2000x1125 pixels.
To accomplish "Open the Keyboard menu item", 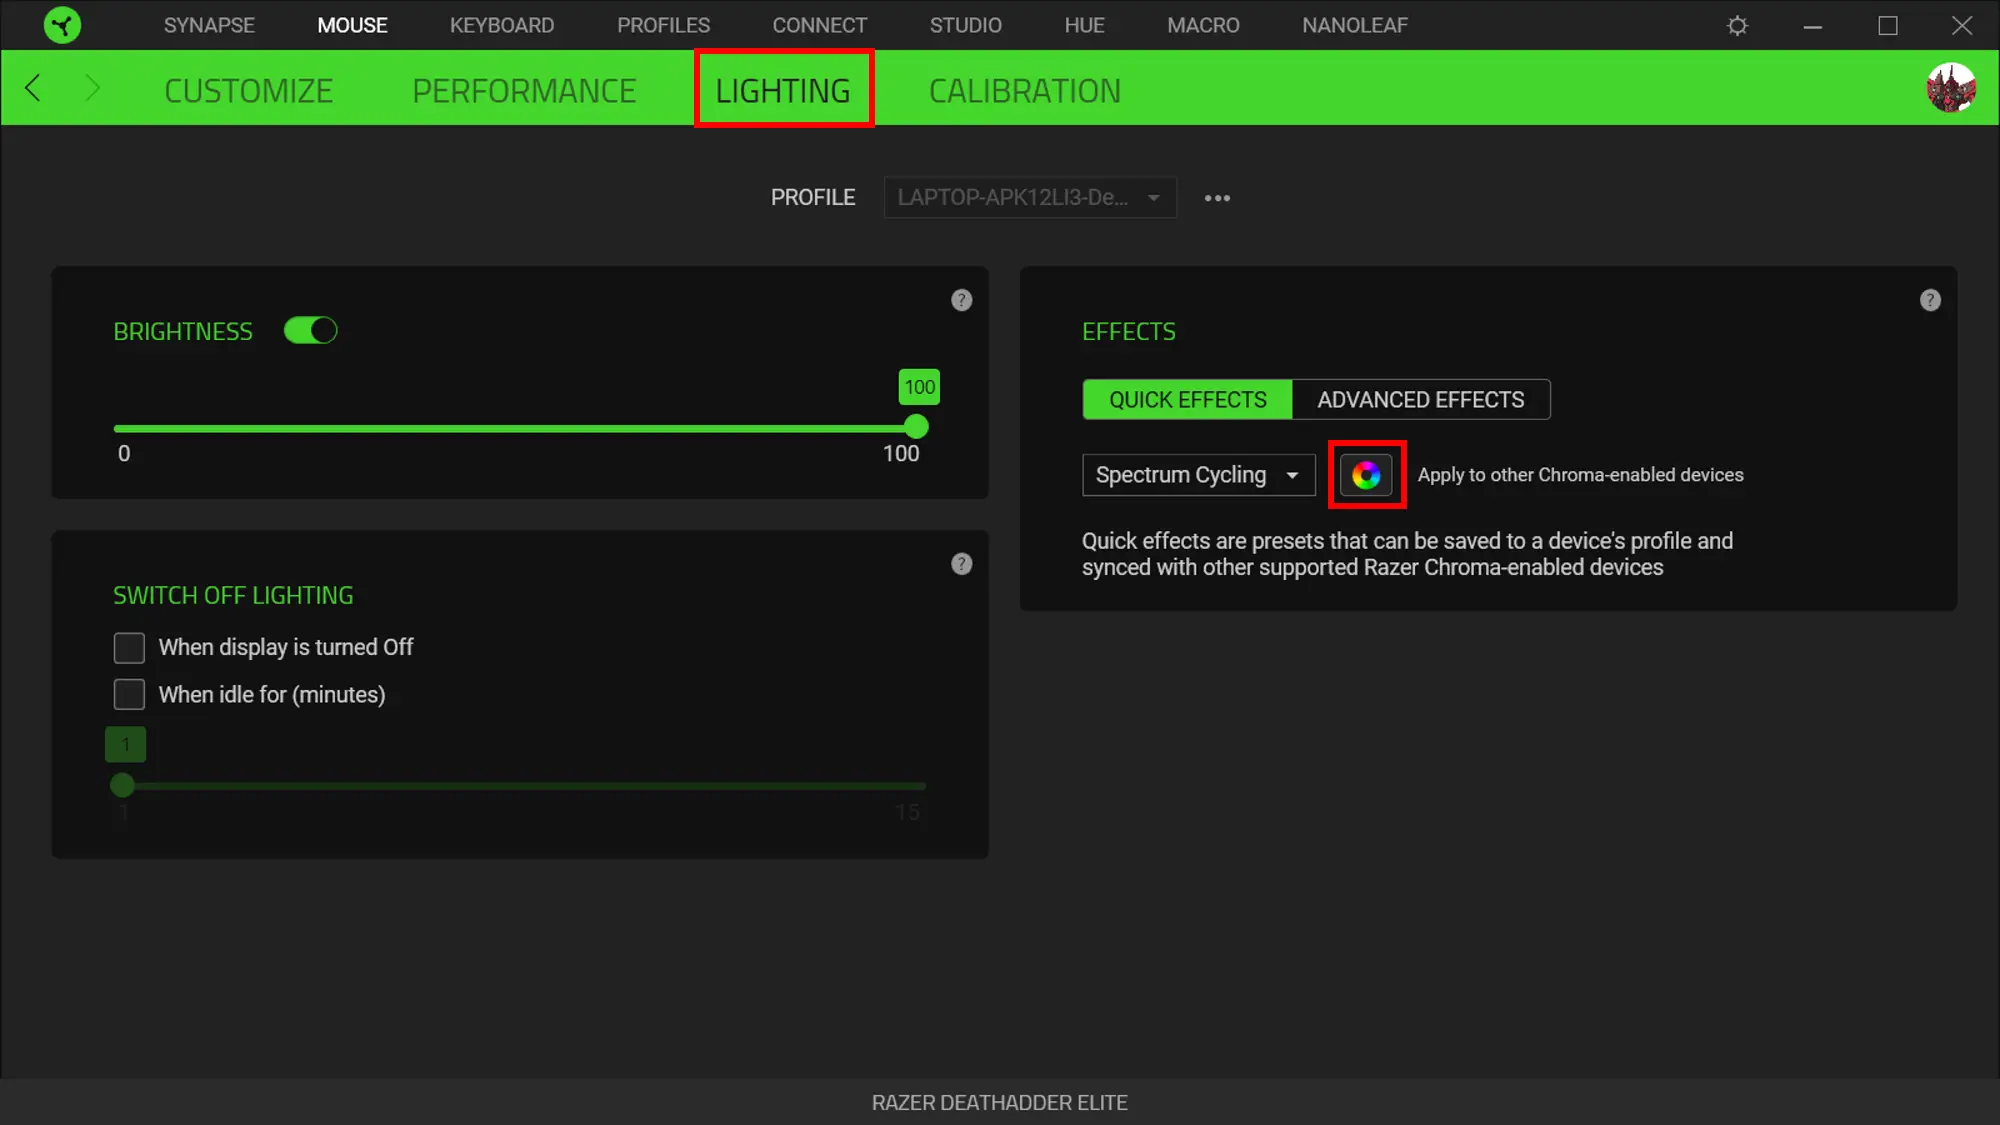I will 501,25.
